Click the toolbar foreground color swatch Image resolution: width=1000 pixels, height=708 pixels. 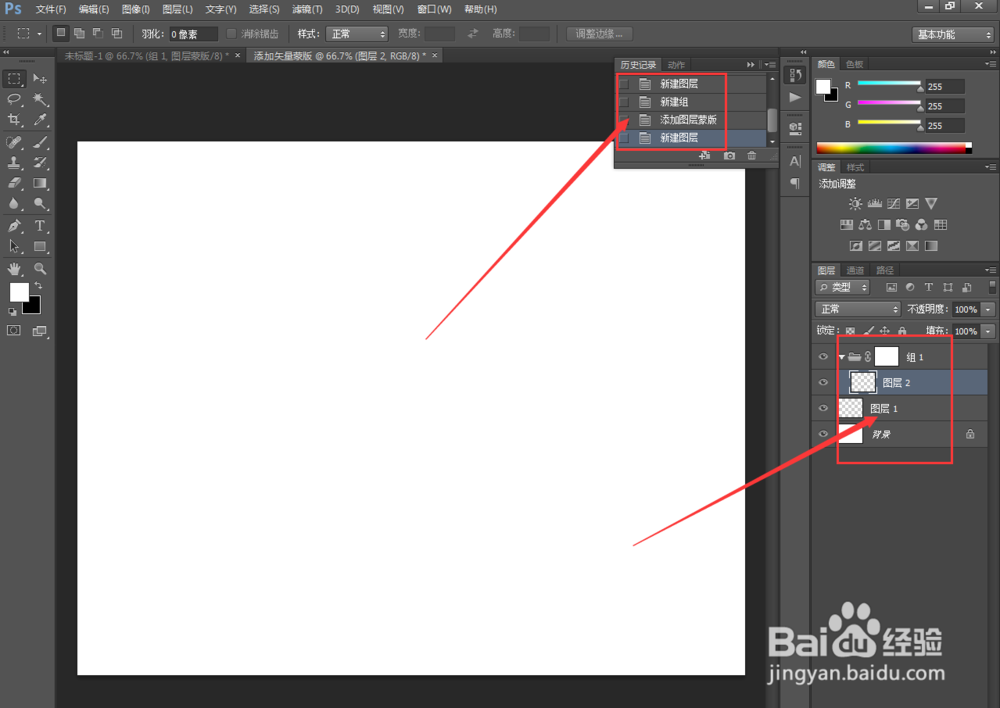pyautogui.click(x=19, y=292)
